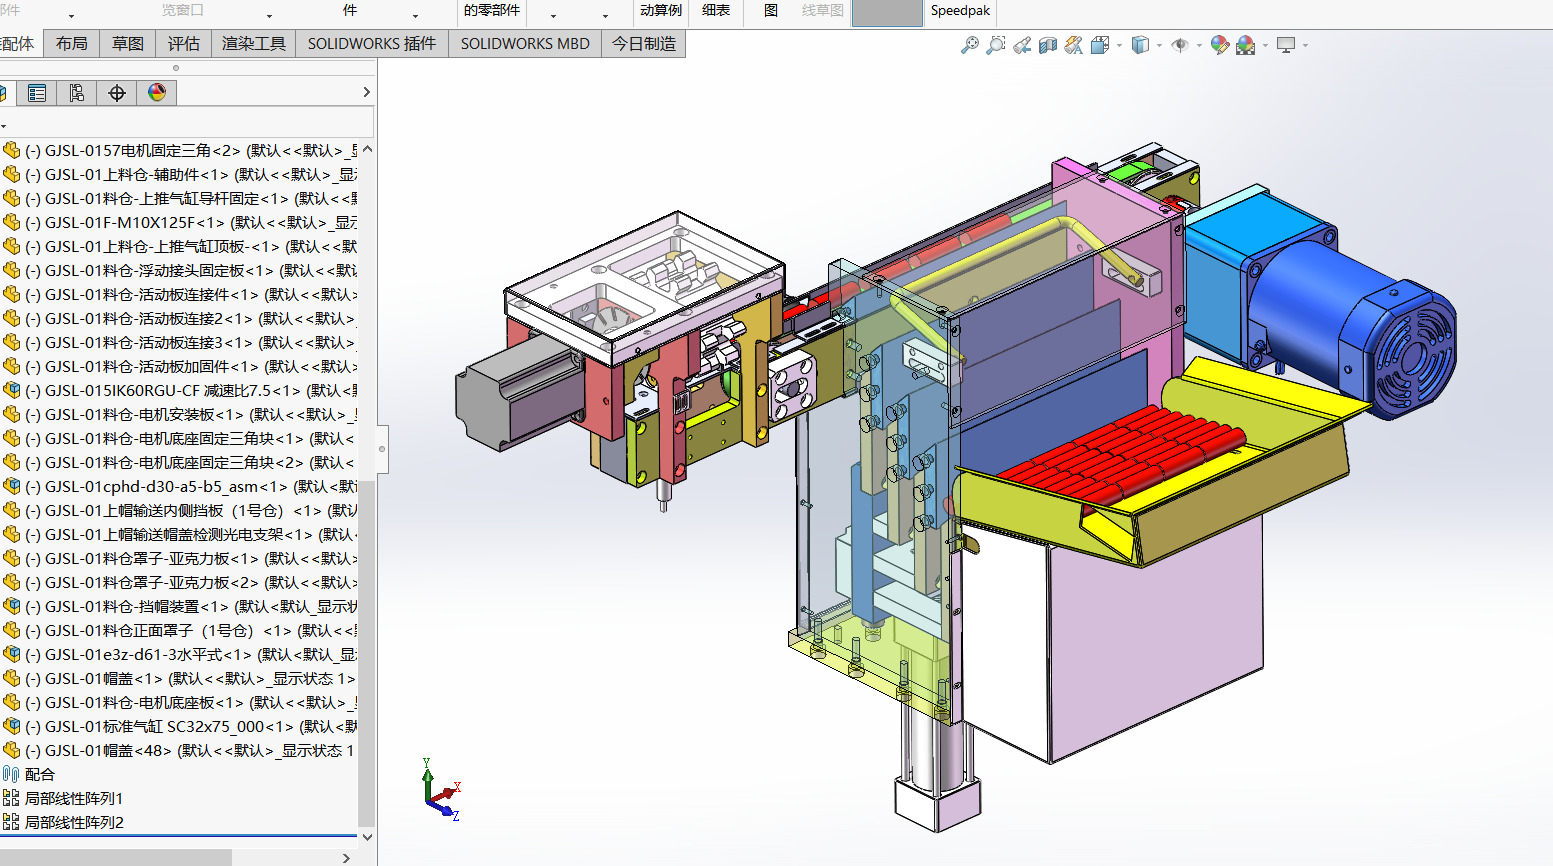Open the View Orientation dropdown arrow
The image size is (1553, 866).
1119,45
